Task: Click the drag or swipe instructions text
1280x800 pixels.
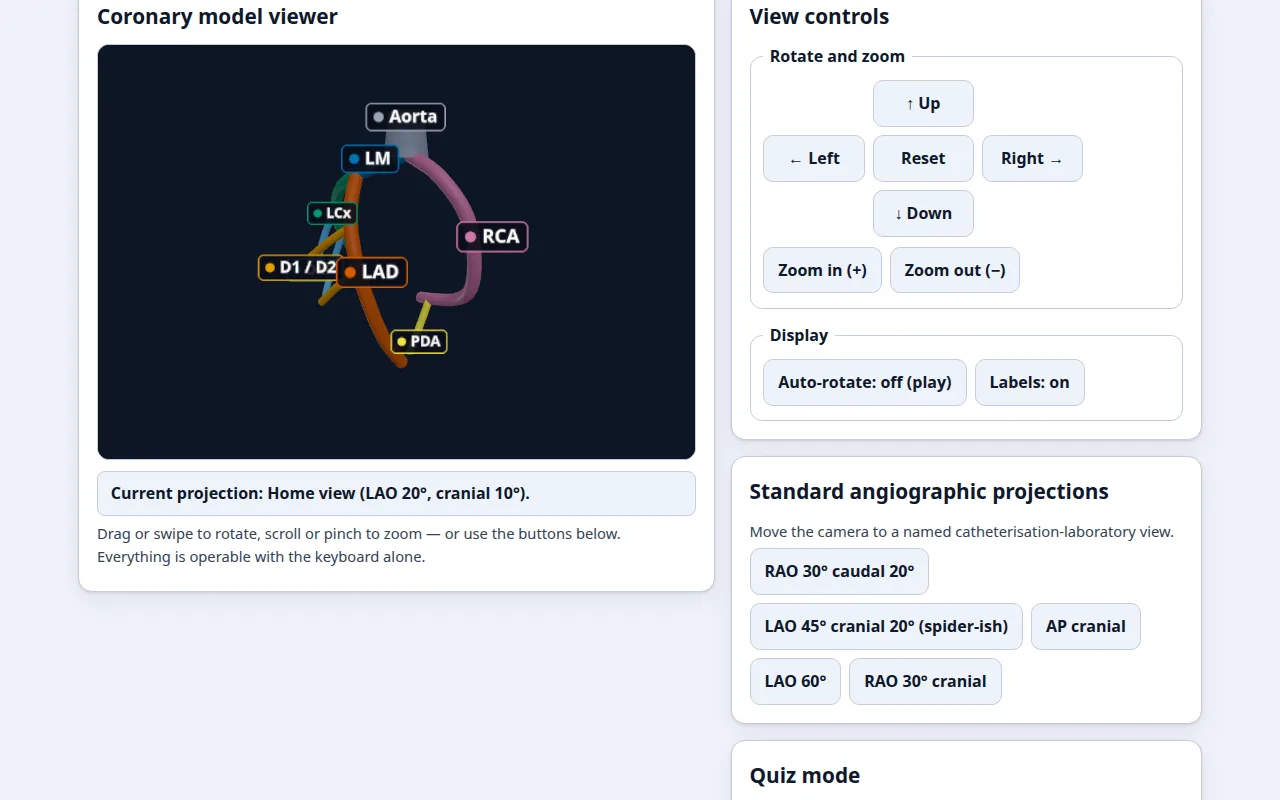Action: (x=359, y=545)
